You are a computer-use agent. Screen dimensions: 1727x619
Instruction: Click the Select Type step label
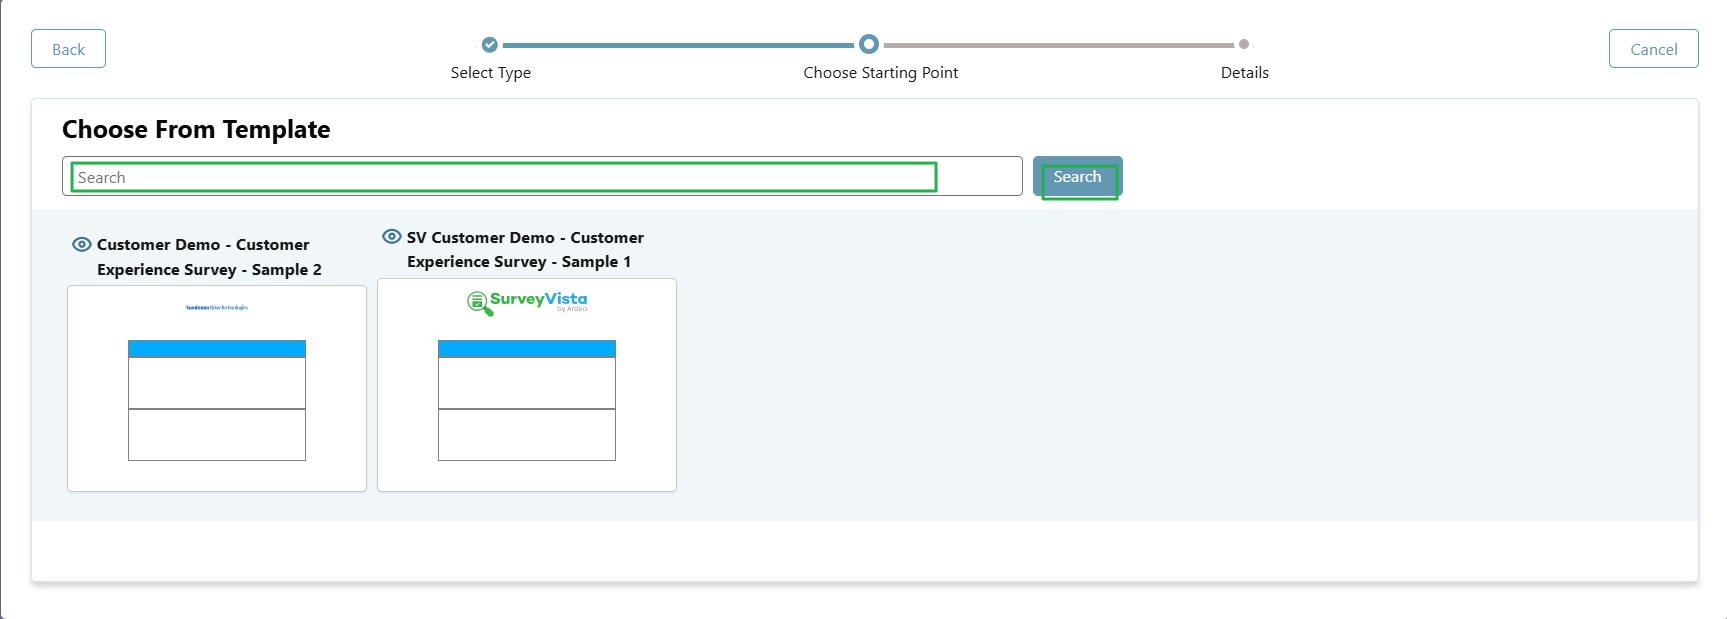pos(490,72)
